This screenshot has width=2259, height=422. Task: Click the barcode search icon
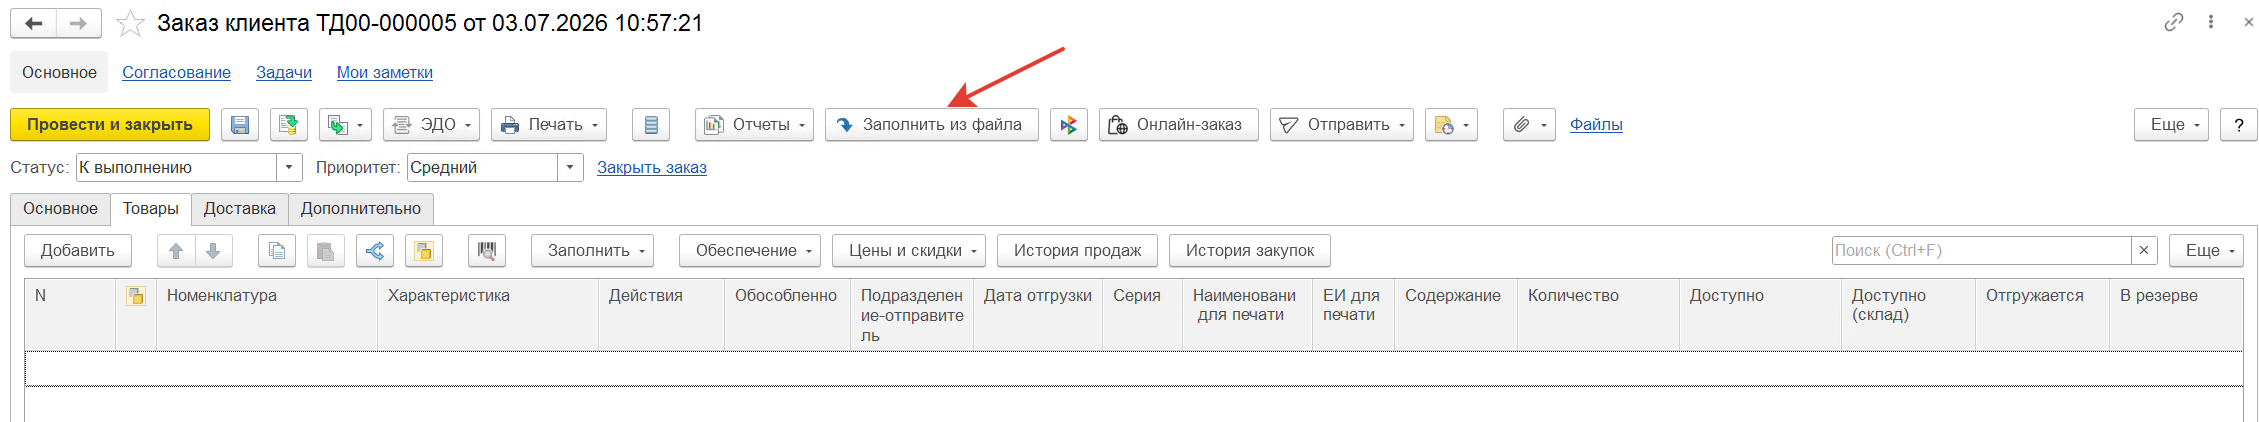pyautogui.click(x=487, y=251)
